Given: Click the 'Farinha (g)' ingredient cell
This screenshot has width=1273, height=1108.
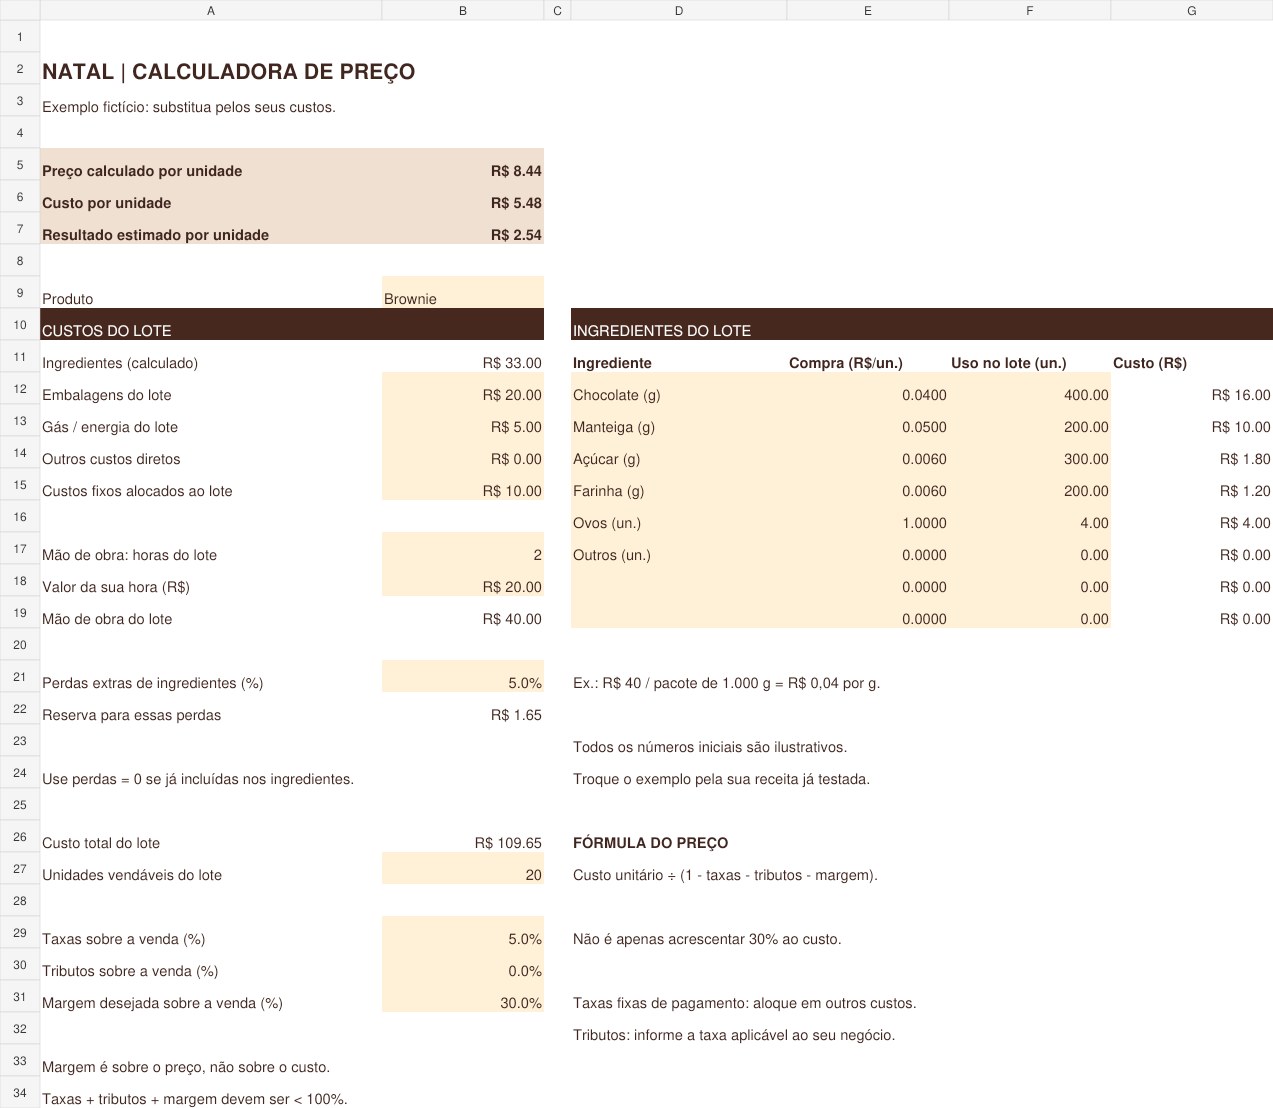Looking at the screenshot, I should click(x=679, y=484).
